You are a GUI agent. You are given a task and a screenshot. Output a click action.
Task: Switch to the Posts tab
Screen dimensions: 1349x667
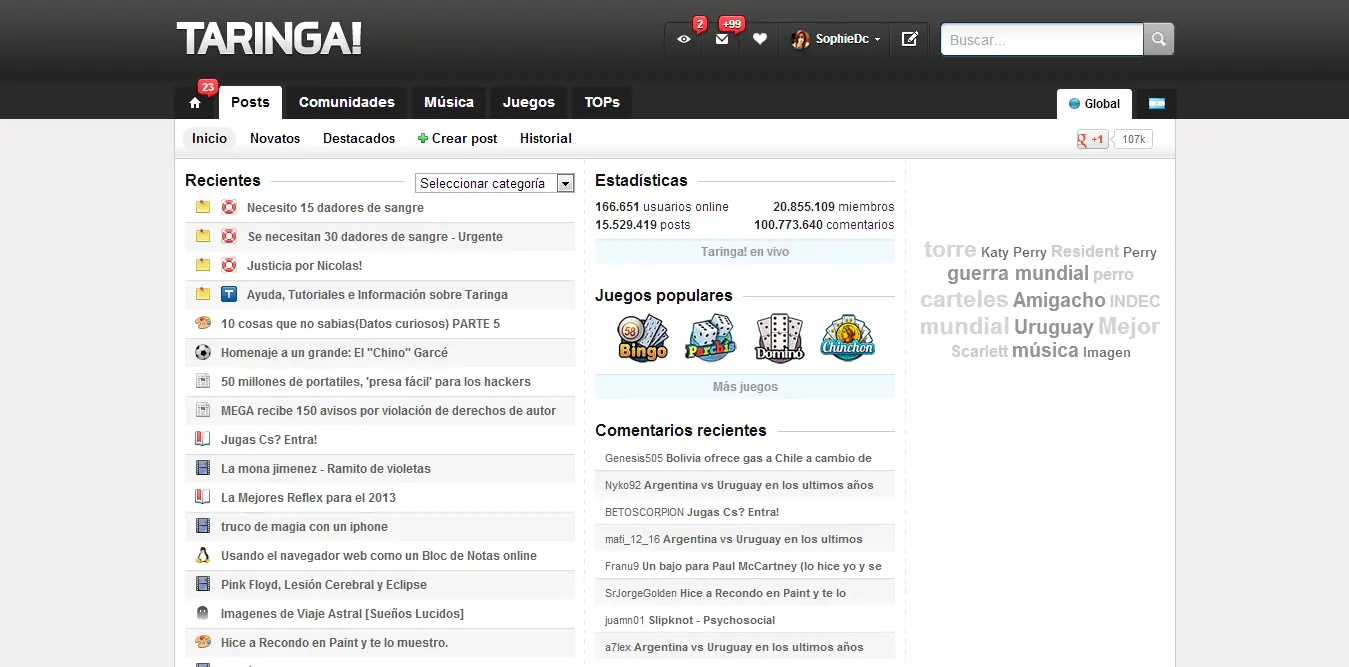click(x=250, y=102)
